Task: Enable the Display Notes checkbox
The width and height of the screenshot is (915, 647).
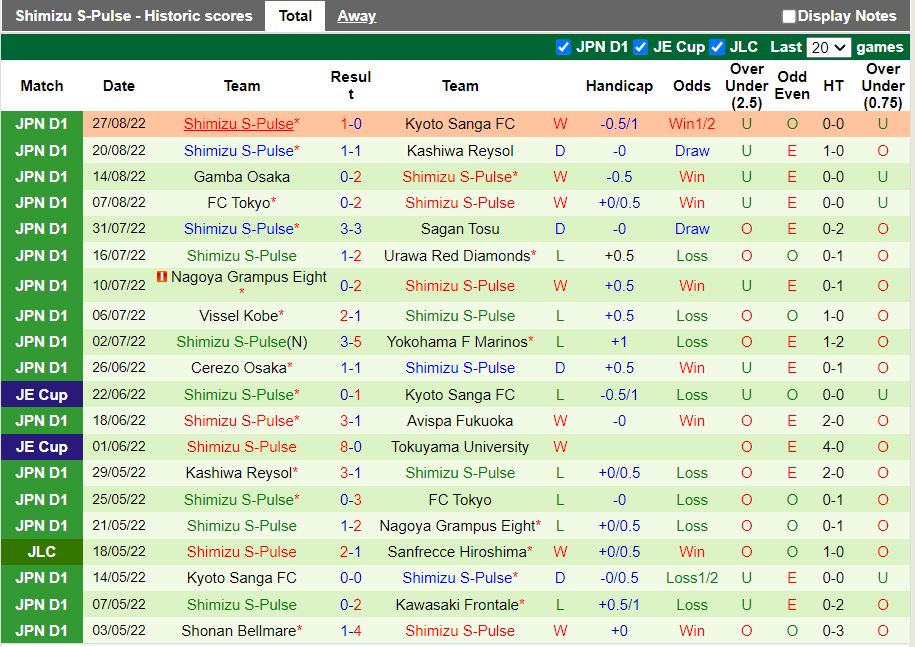Action: tap(789, 16)
